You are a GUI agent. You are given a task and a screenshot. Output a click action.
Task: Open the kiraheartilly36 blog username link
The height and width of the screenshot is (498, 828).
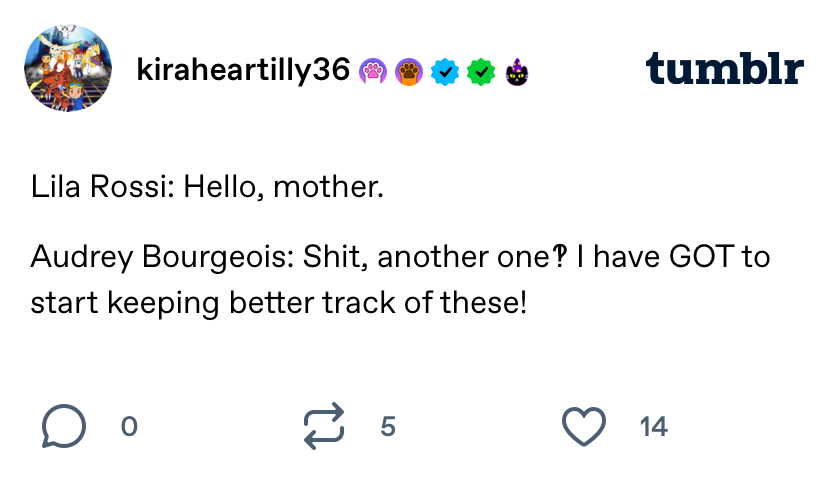tap(243, 70)
